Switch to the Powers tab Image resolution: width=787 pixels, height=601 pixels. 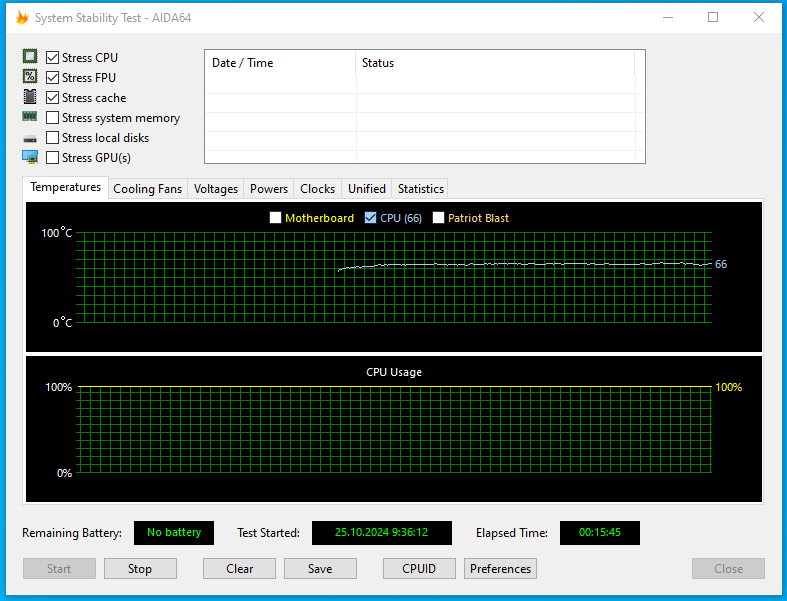(269, 189)
